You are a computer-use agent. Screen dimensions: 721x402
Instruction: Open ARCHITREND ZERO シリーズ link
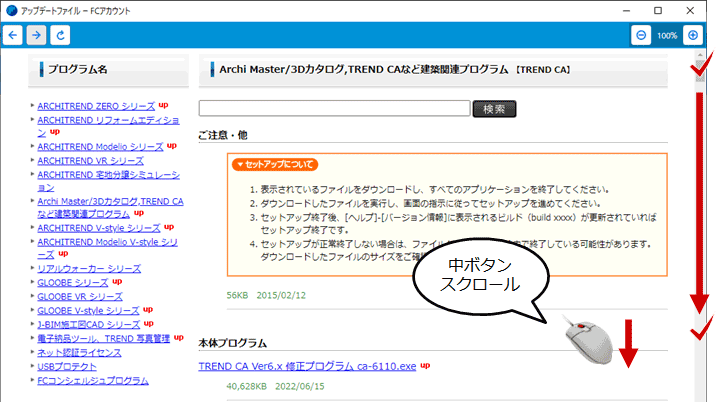click(96, 106)
